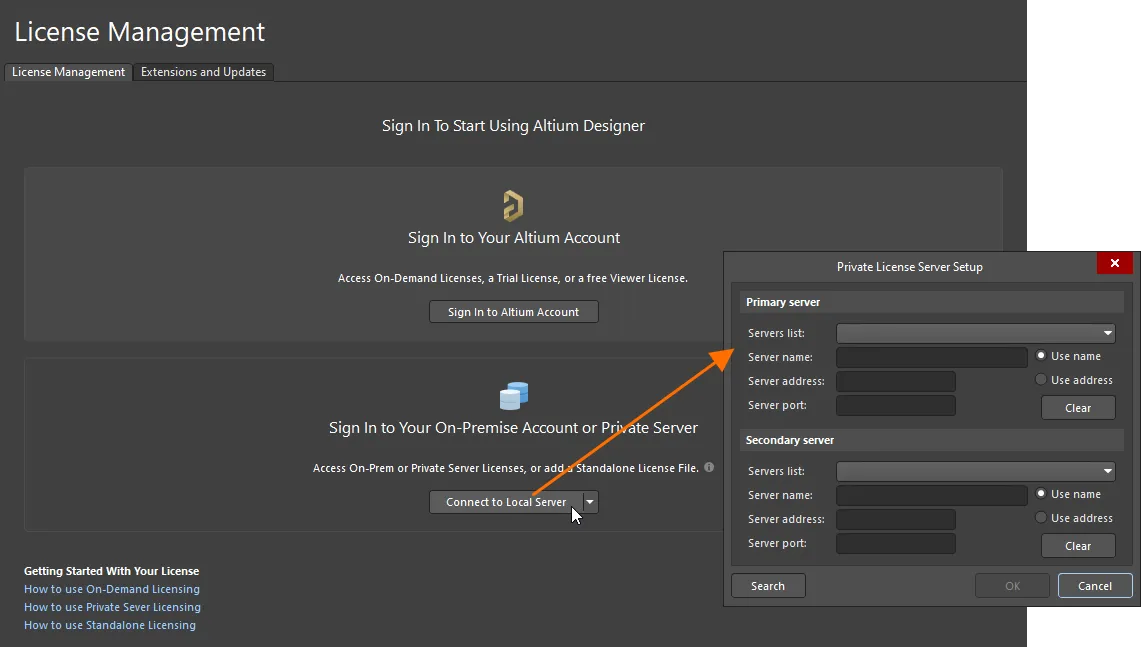Close the Private License Server Setup dialog
This screenshot has width=1141, height=647.
1115,263
